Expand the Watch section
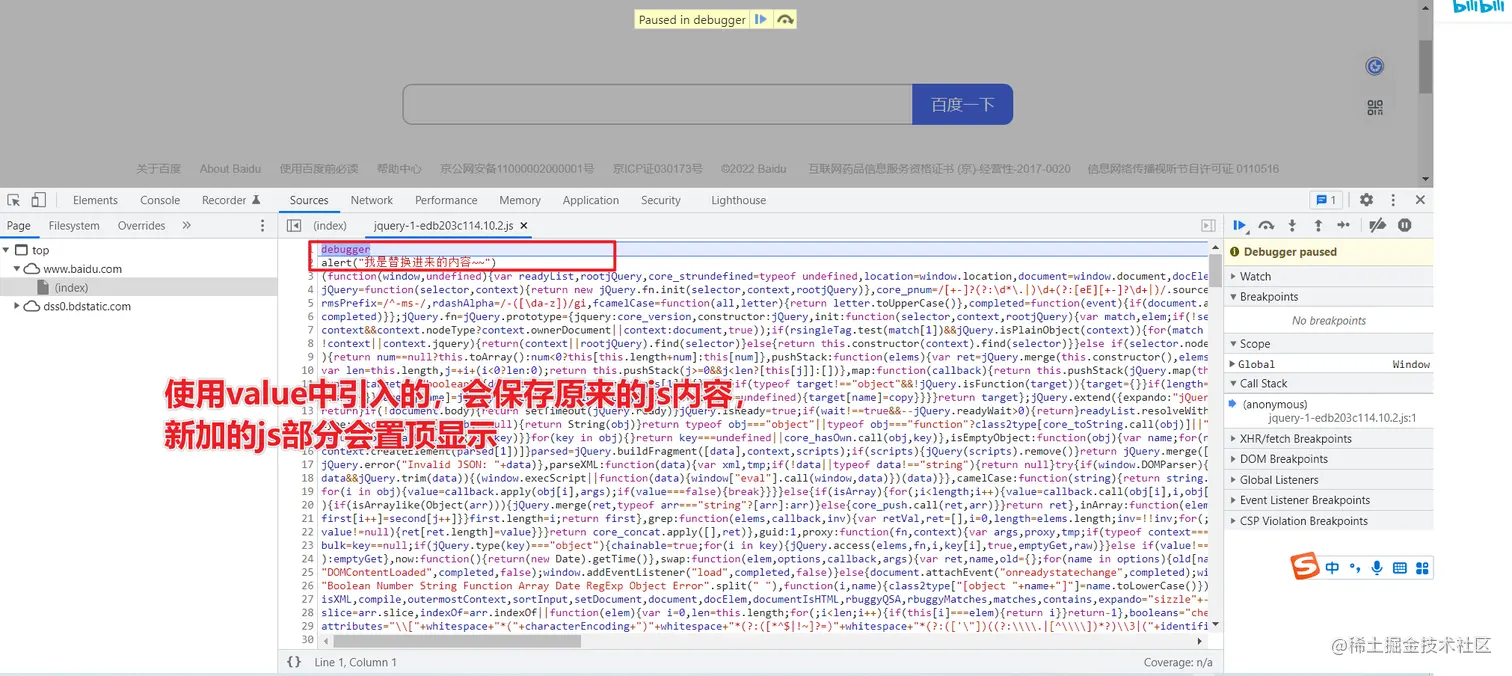This screenshot has height=676, width=1512. [1327, 276]
